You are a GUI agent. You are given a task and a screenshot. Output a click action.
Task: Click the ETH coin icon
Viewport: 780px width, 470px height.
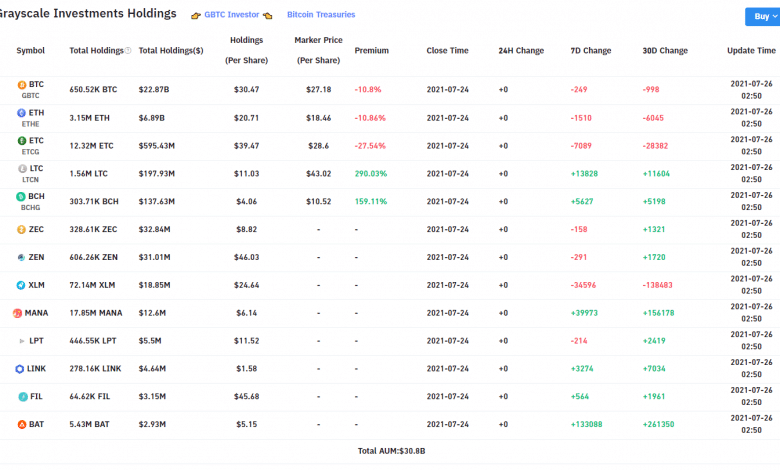pos(22,113)
